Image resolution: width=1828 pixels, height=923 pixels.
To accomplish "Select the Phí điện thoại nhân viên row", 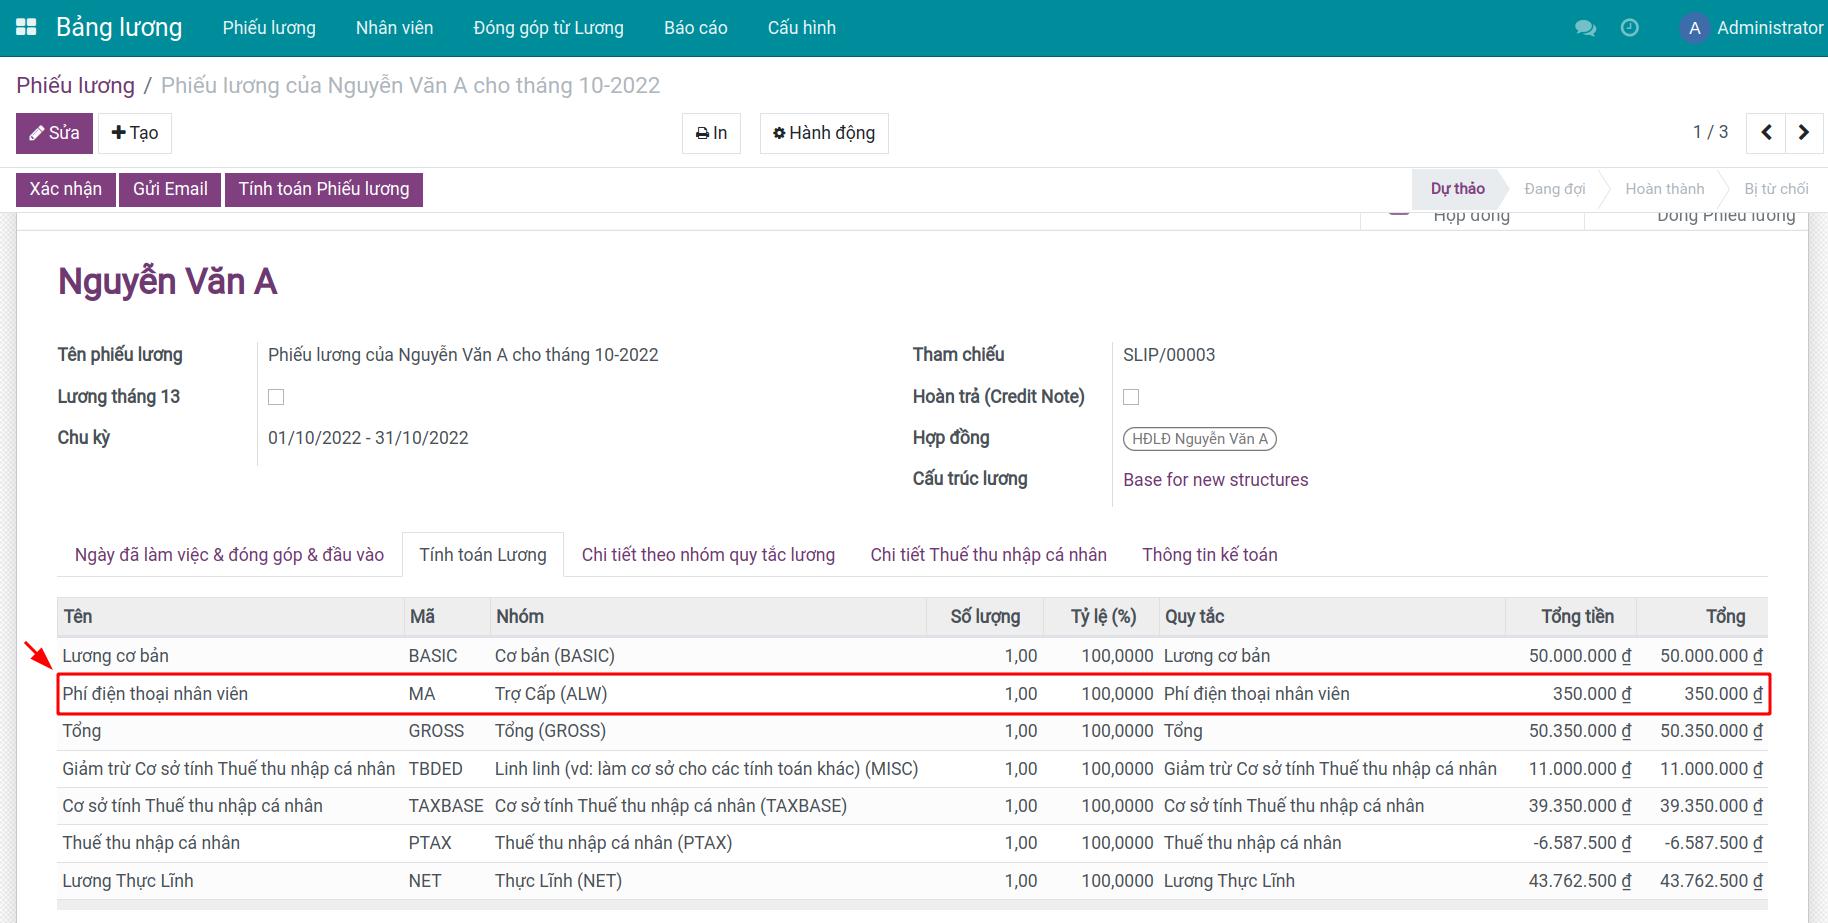I will click(x=155, y=694).
